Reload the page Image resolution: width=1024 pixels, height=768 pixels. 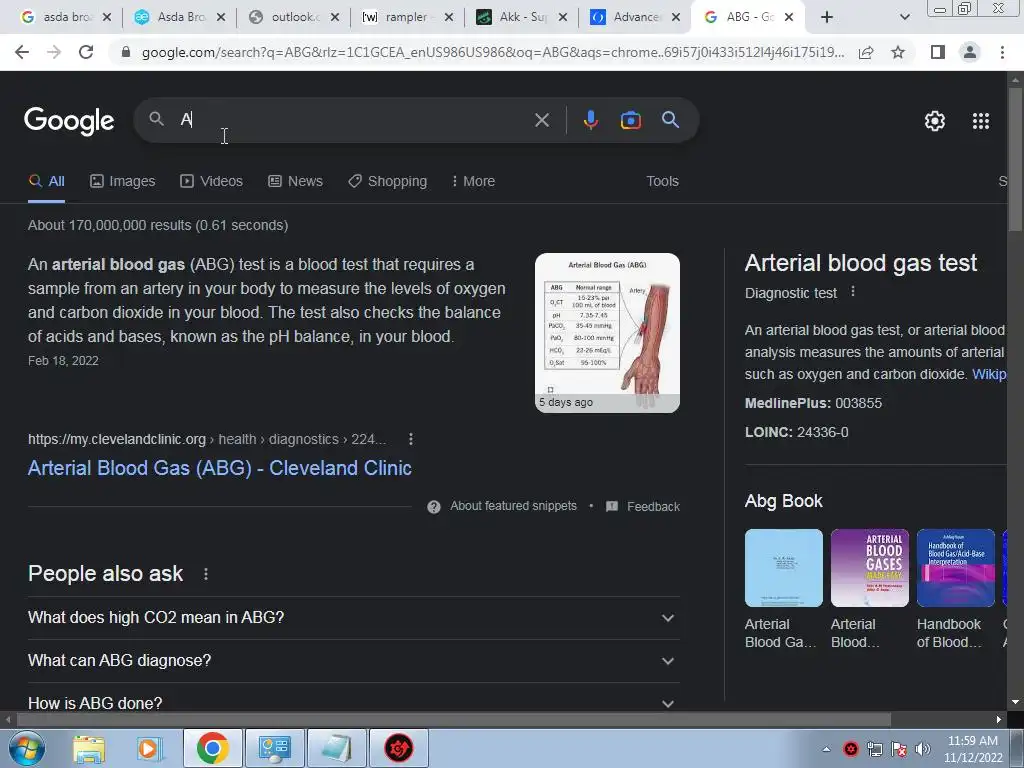tap(86, 52)
